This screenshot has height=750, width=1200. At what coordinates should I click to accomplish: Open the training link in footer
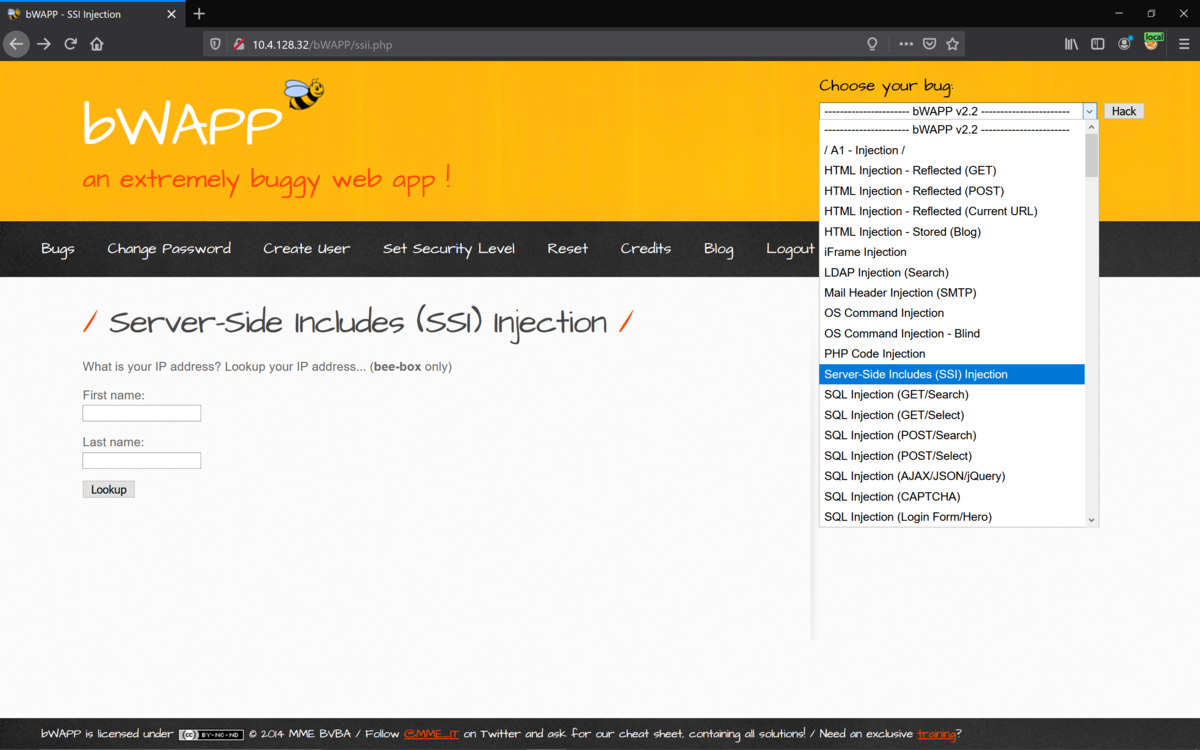[x=937, y=734]
